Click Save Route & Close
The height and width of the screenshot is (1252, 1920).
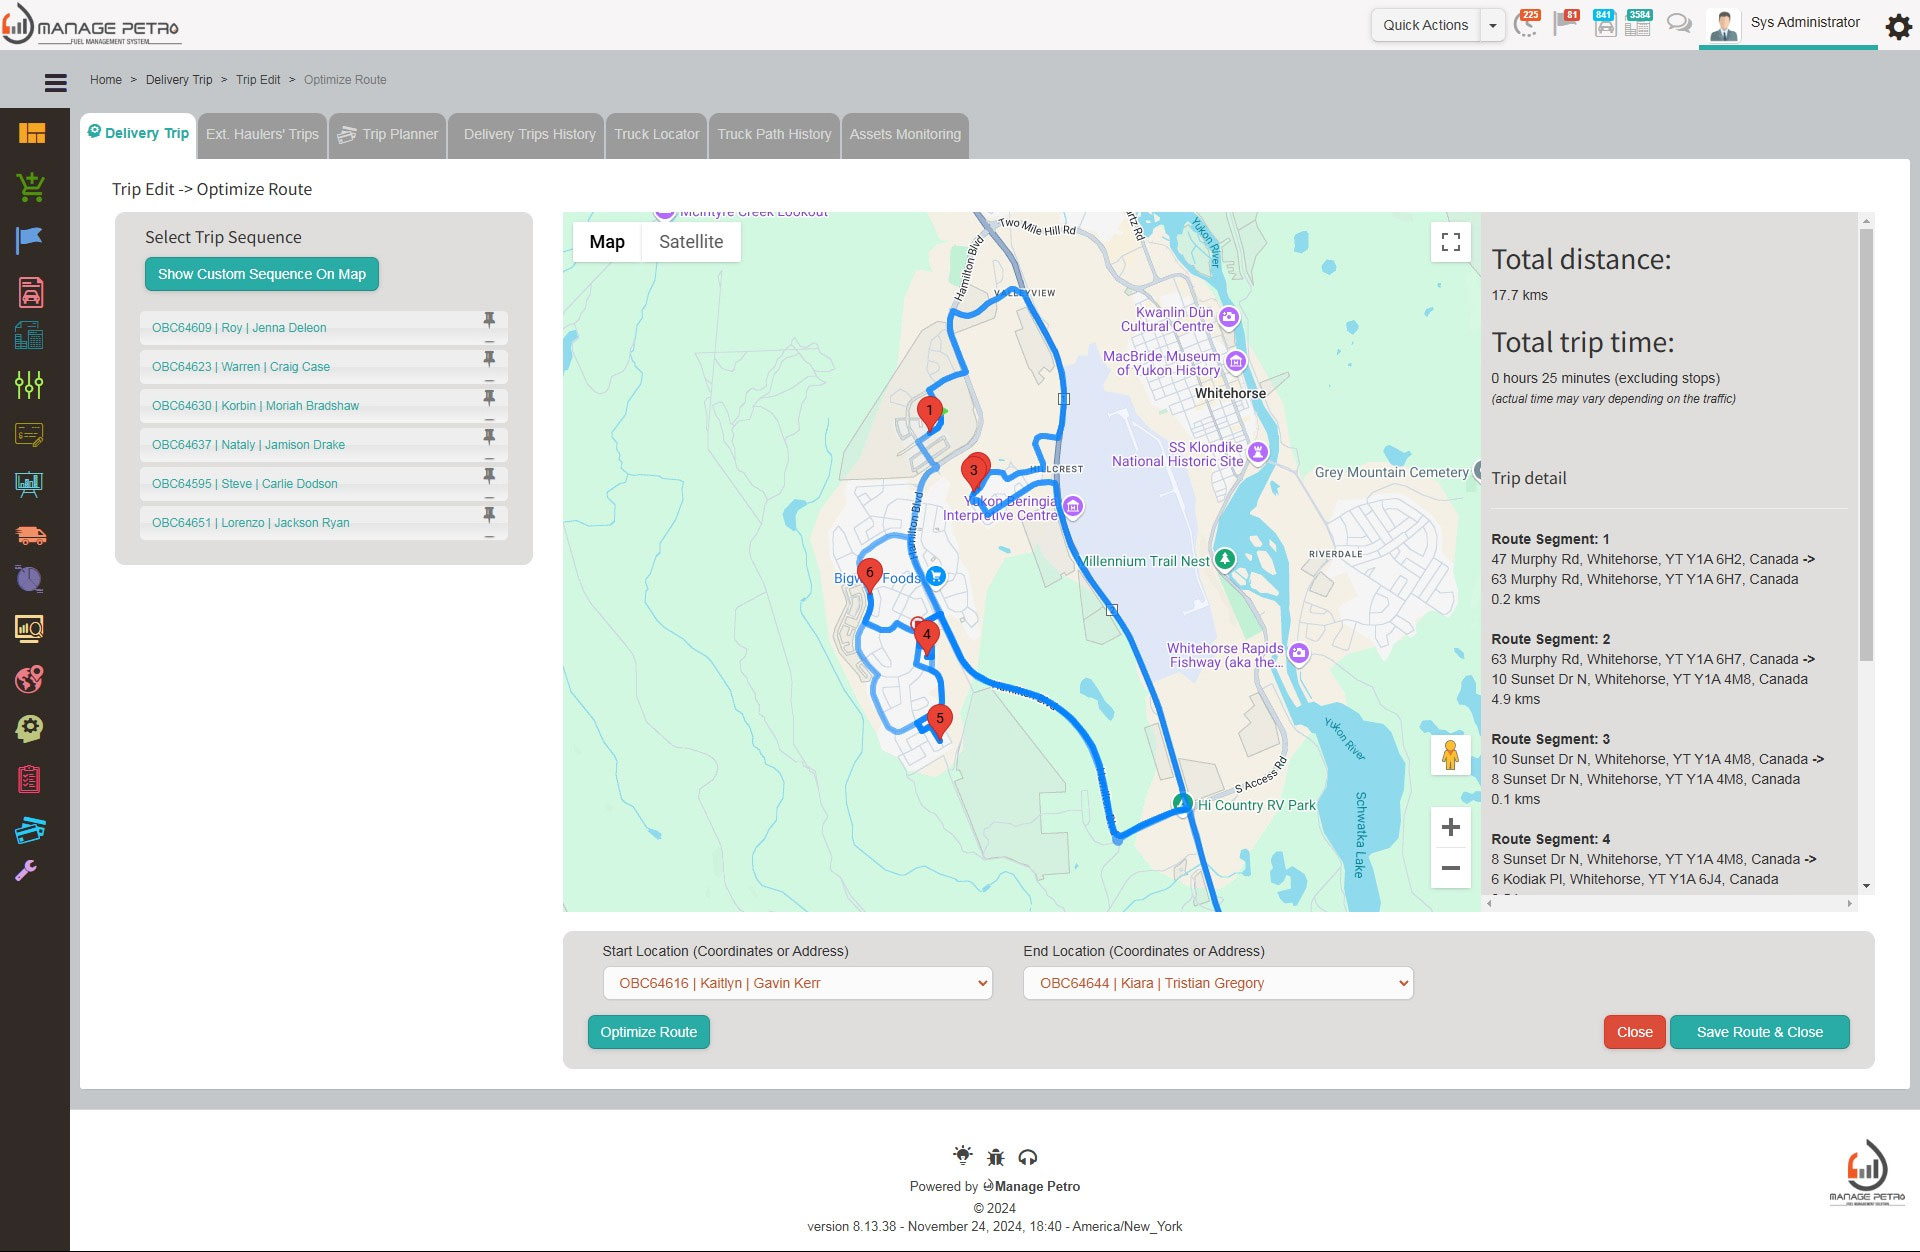(x=1759, y=1031)
